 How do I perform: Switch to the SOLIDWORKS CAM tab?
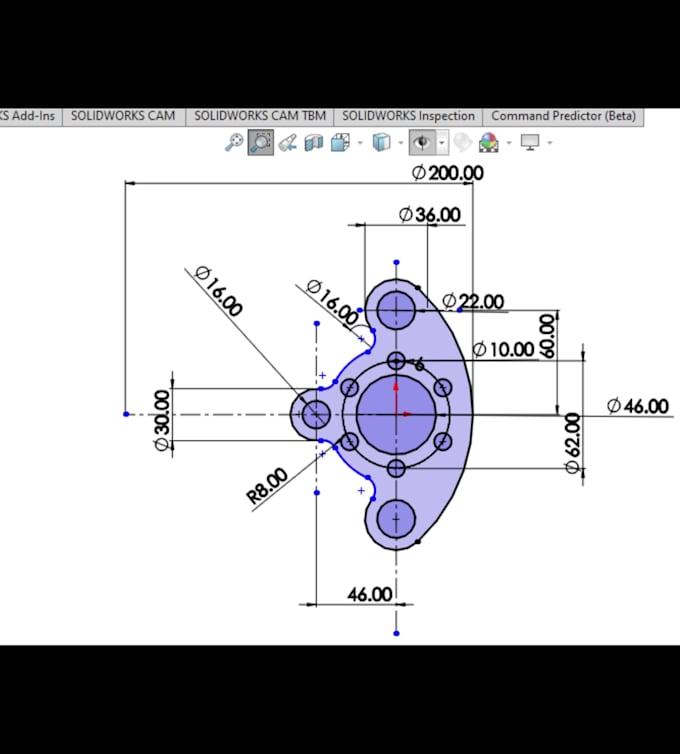124,116
